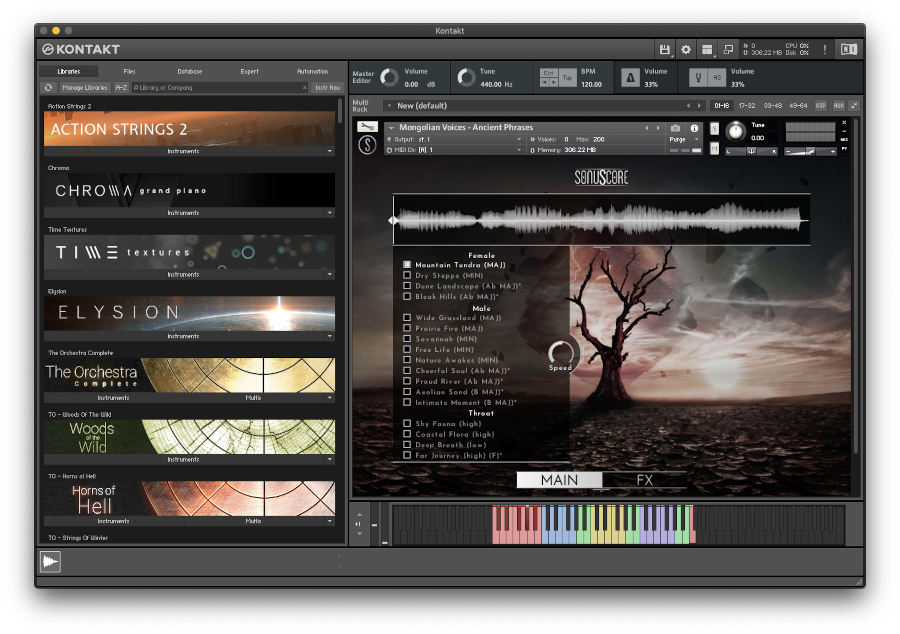This screenshot has width=900, height=634.
Task: Check the Dry Steppe (MIN) phrase
Action: tap(407, 275)
